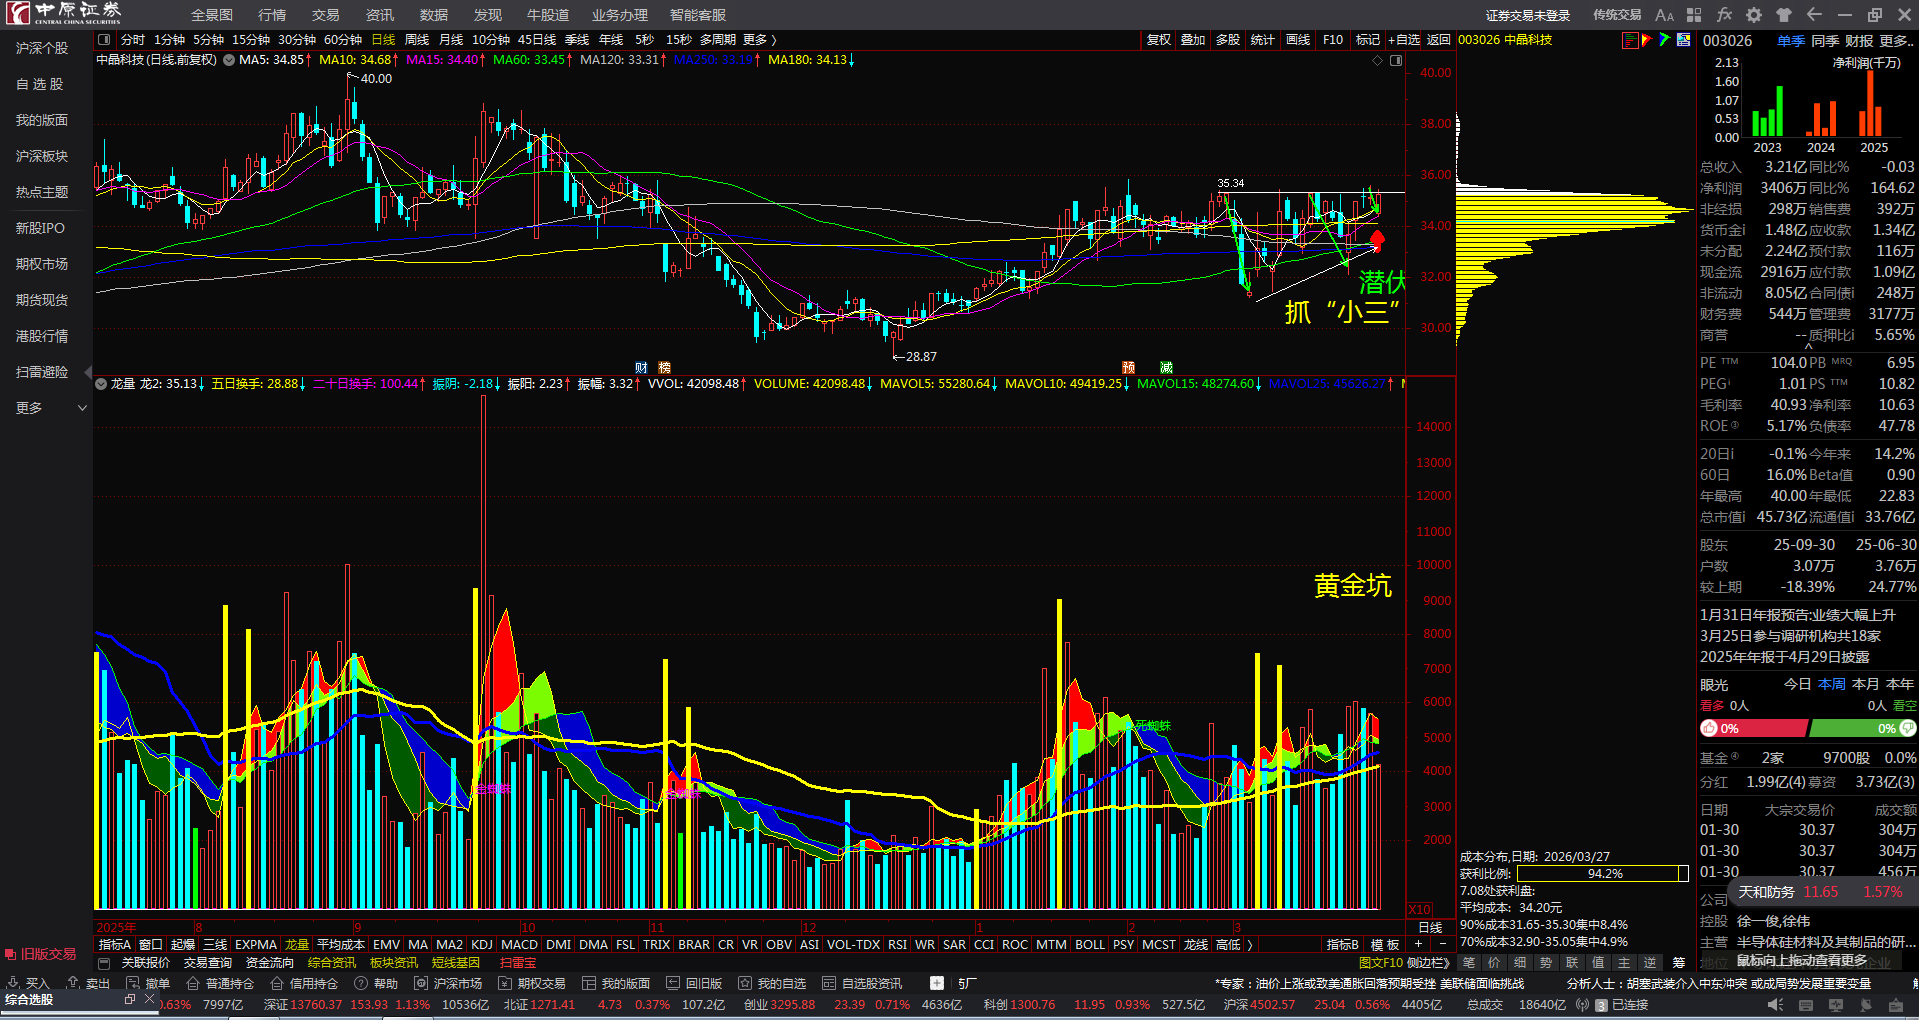Expand the 更多 period options in chart toolbar

[x=760, y=40]
